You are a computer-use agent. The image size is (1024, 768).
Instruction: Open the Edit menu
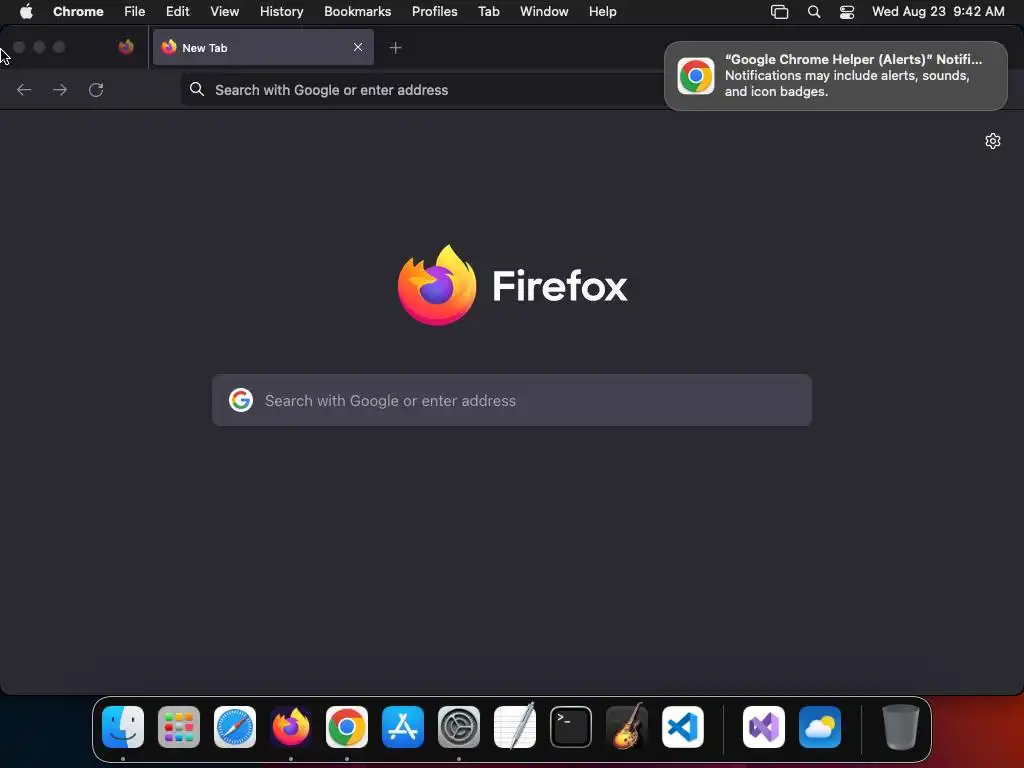tap(178, 11)
